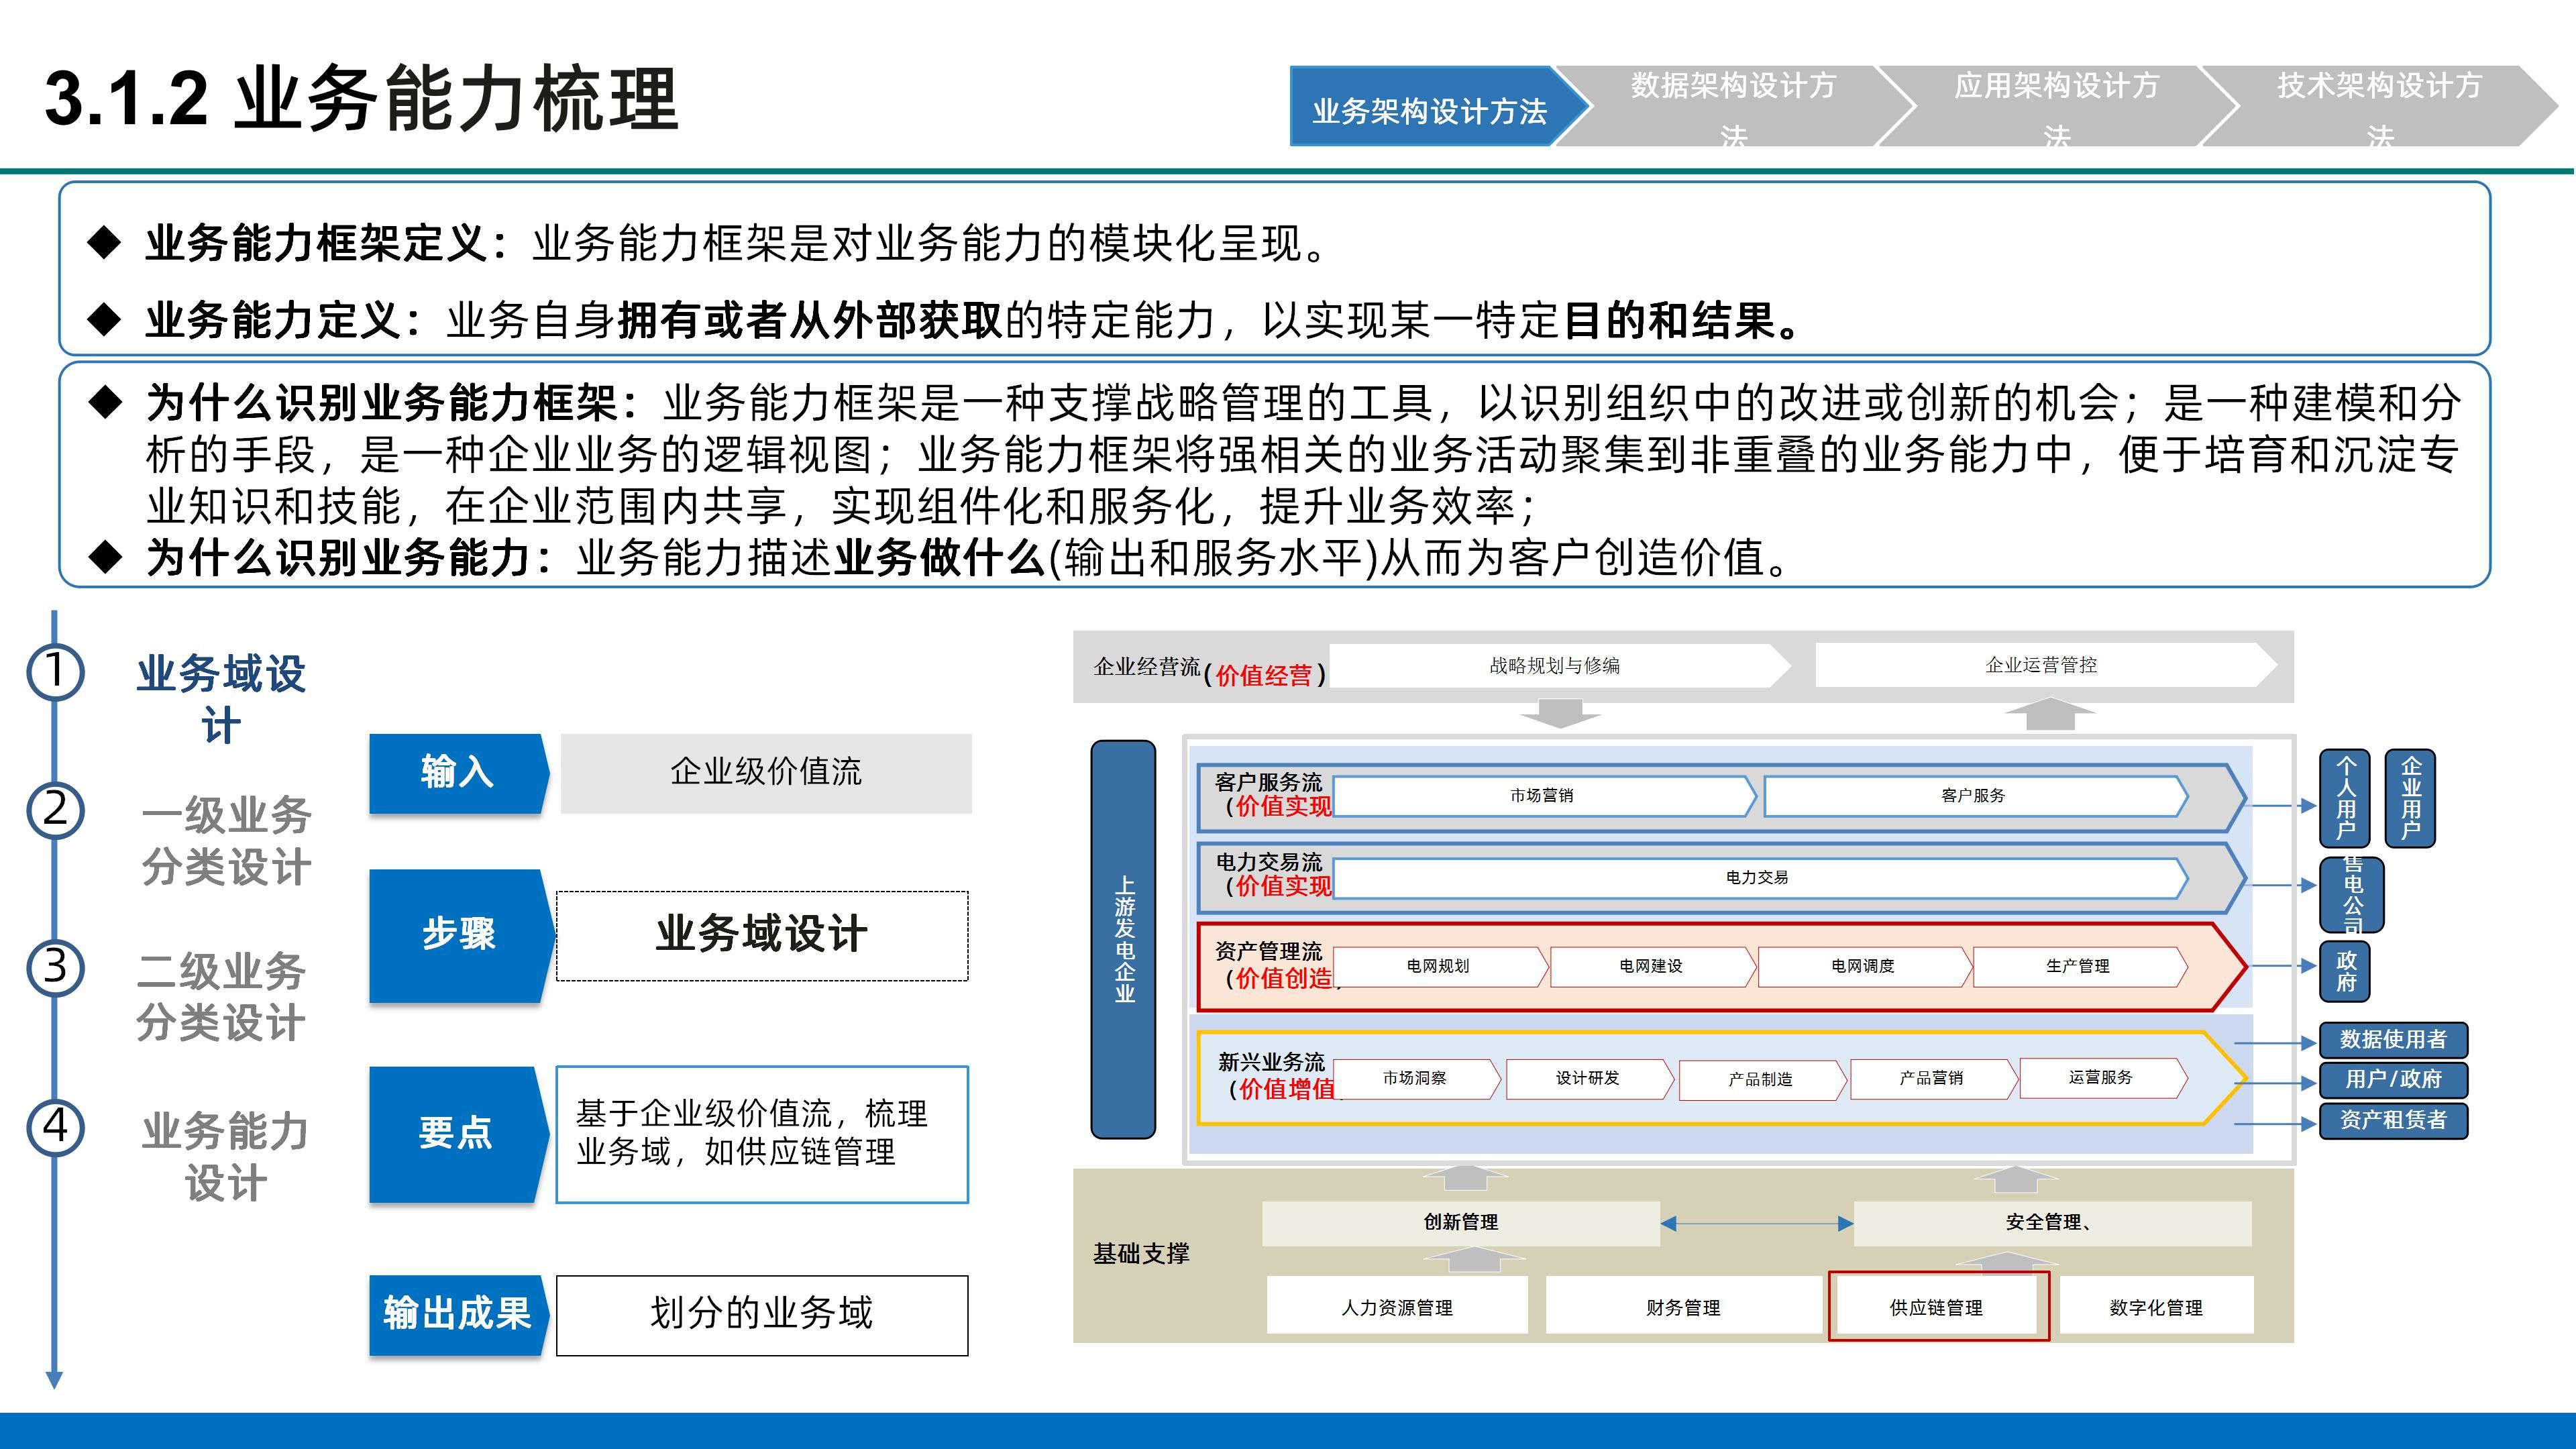This screenshot has height=1449, width=2576.
Task: Click the 人力资源管理 box
Action: (1397, 1306)
